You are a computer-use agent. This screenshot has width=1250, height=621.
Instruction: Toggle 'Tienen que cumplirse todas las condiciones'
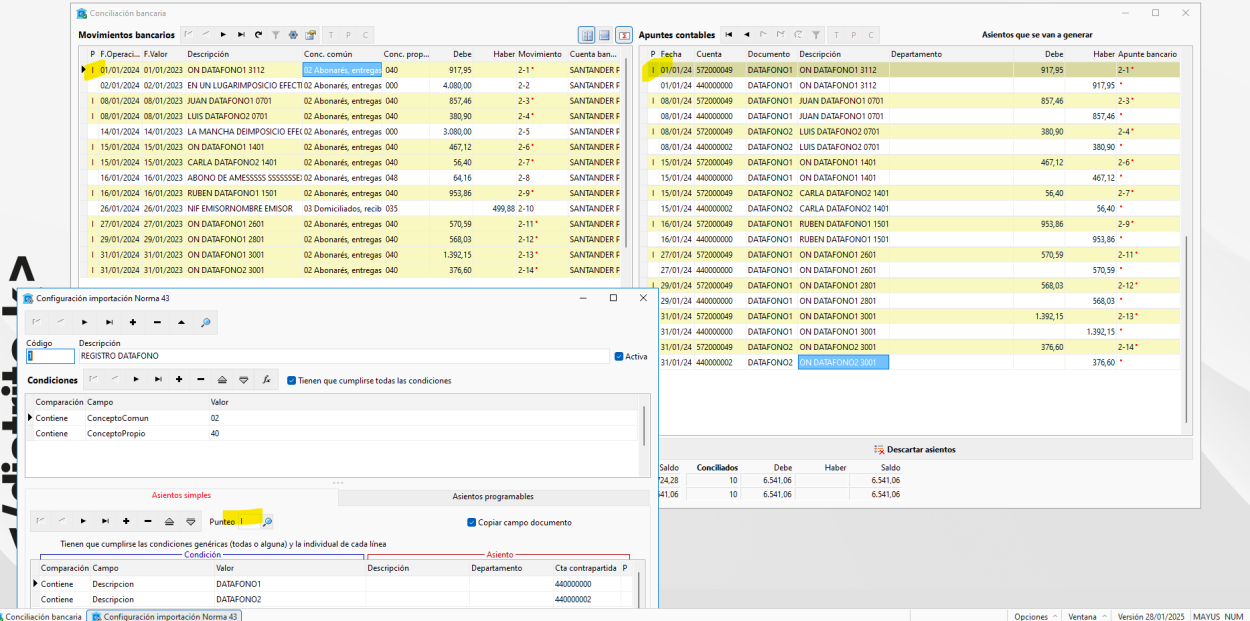[x=291, y=380]
